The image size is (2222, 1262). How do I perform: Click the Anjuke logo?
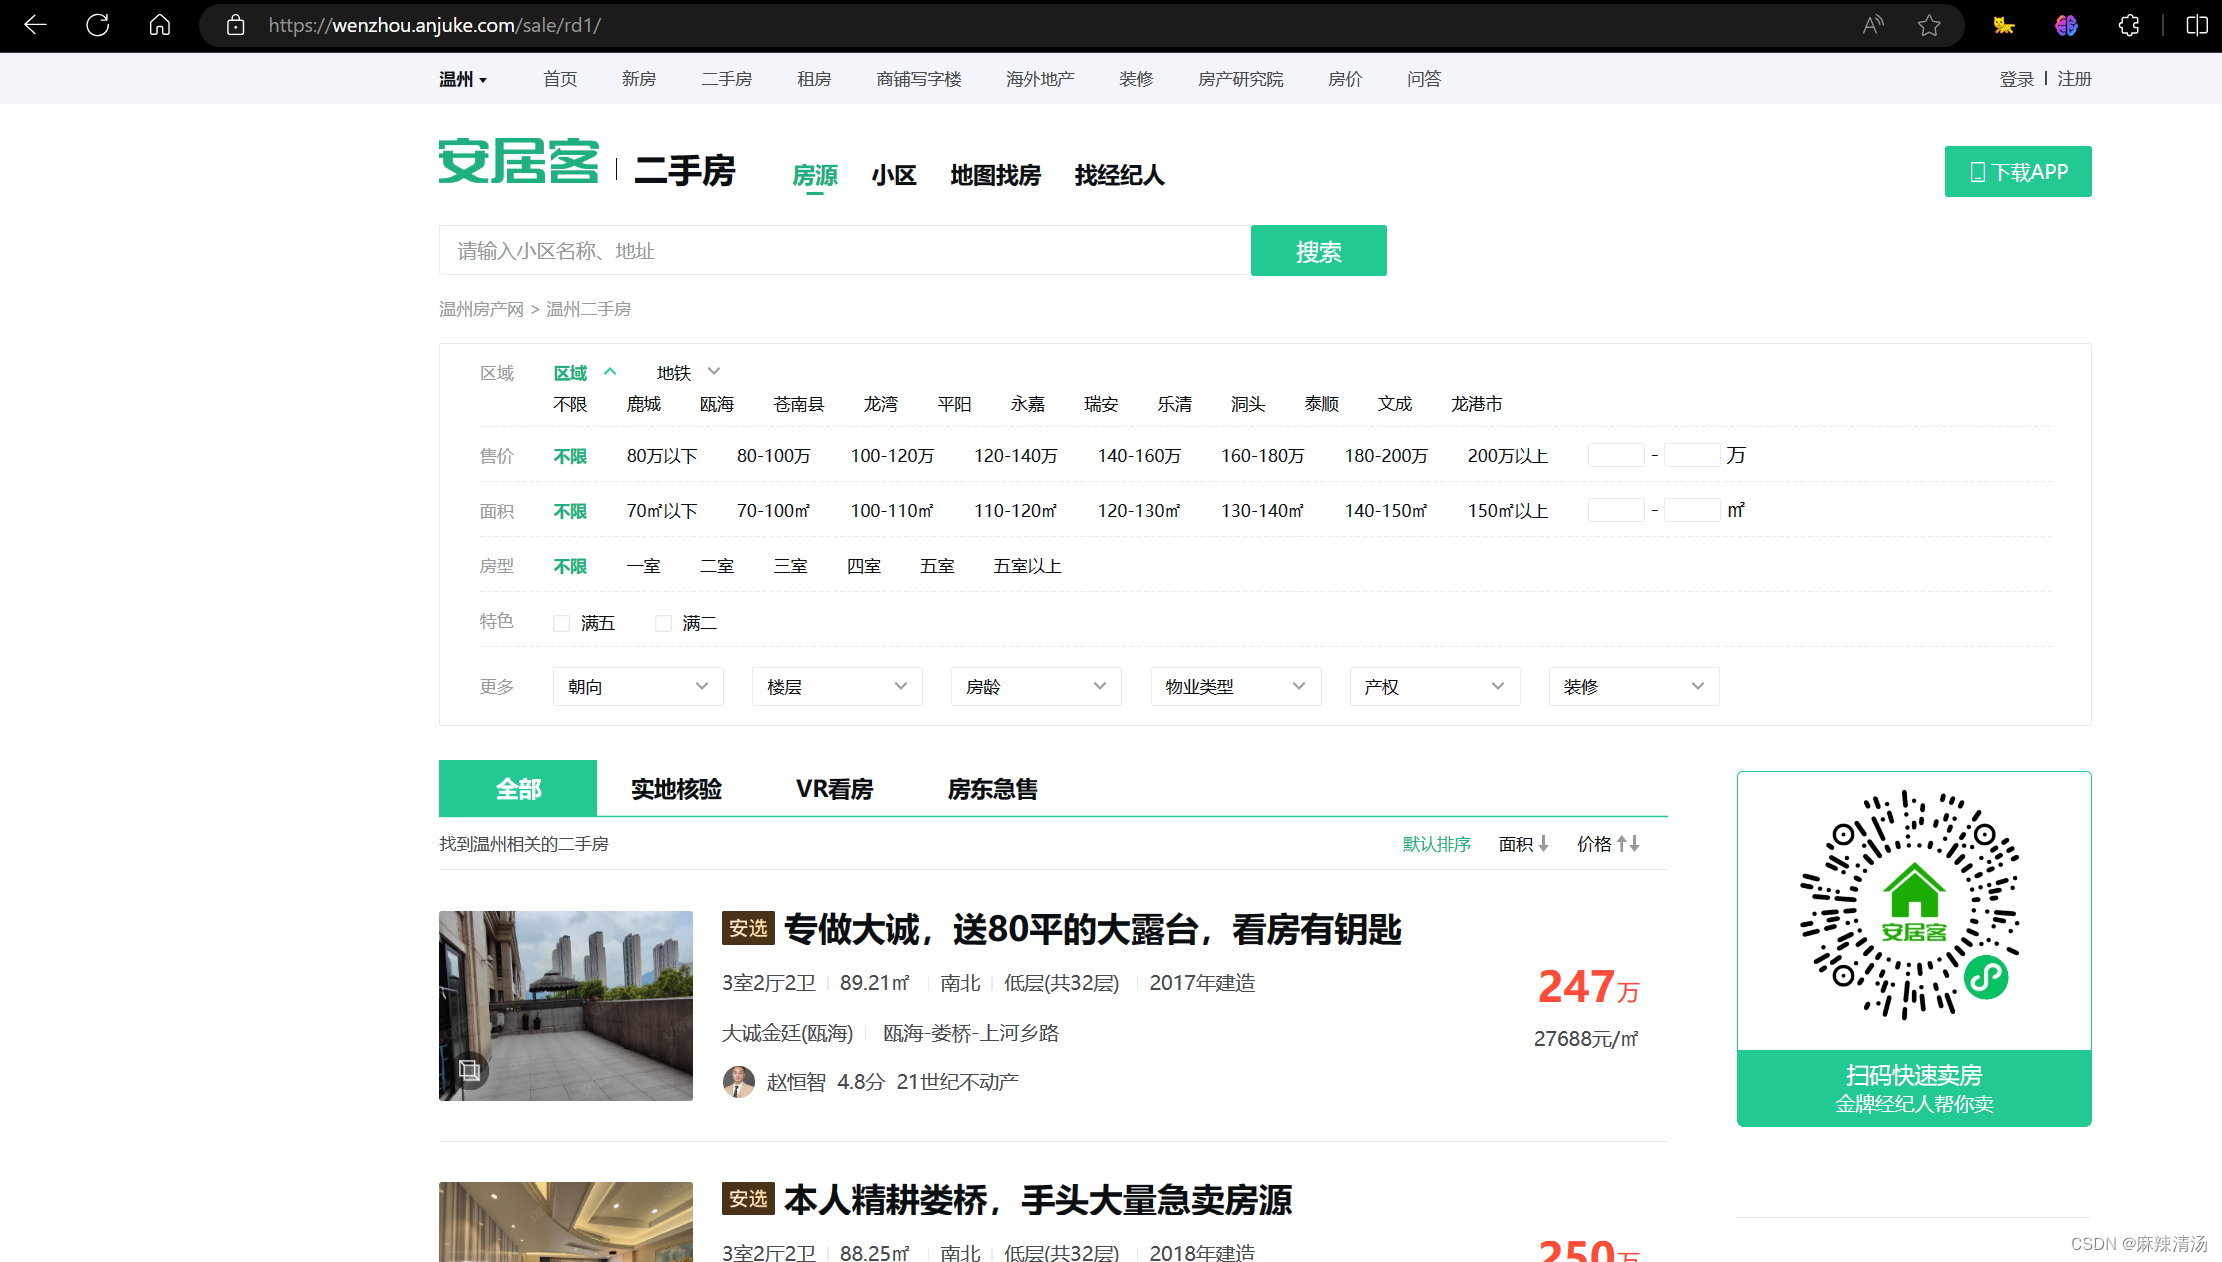point(519,161)
